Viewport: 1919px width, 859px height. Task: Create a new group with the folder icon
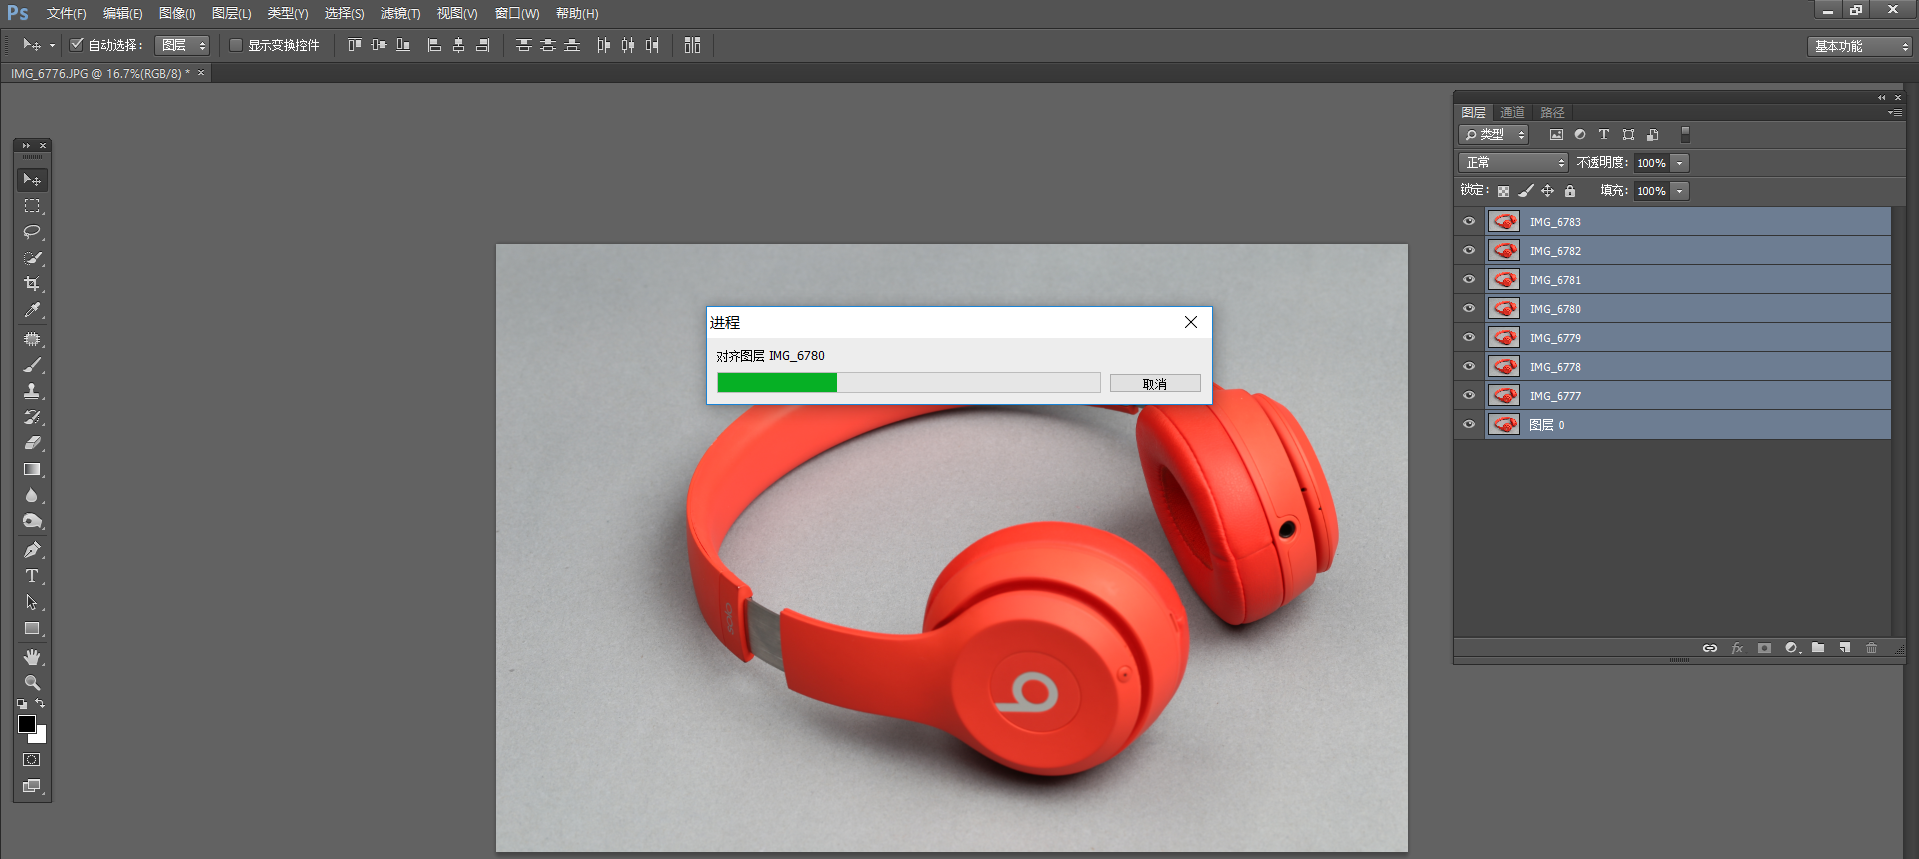point(1818,648)
